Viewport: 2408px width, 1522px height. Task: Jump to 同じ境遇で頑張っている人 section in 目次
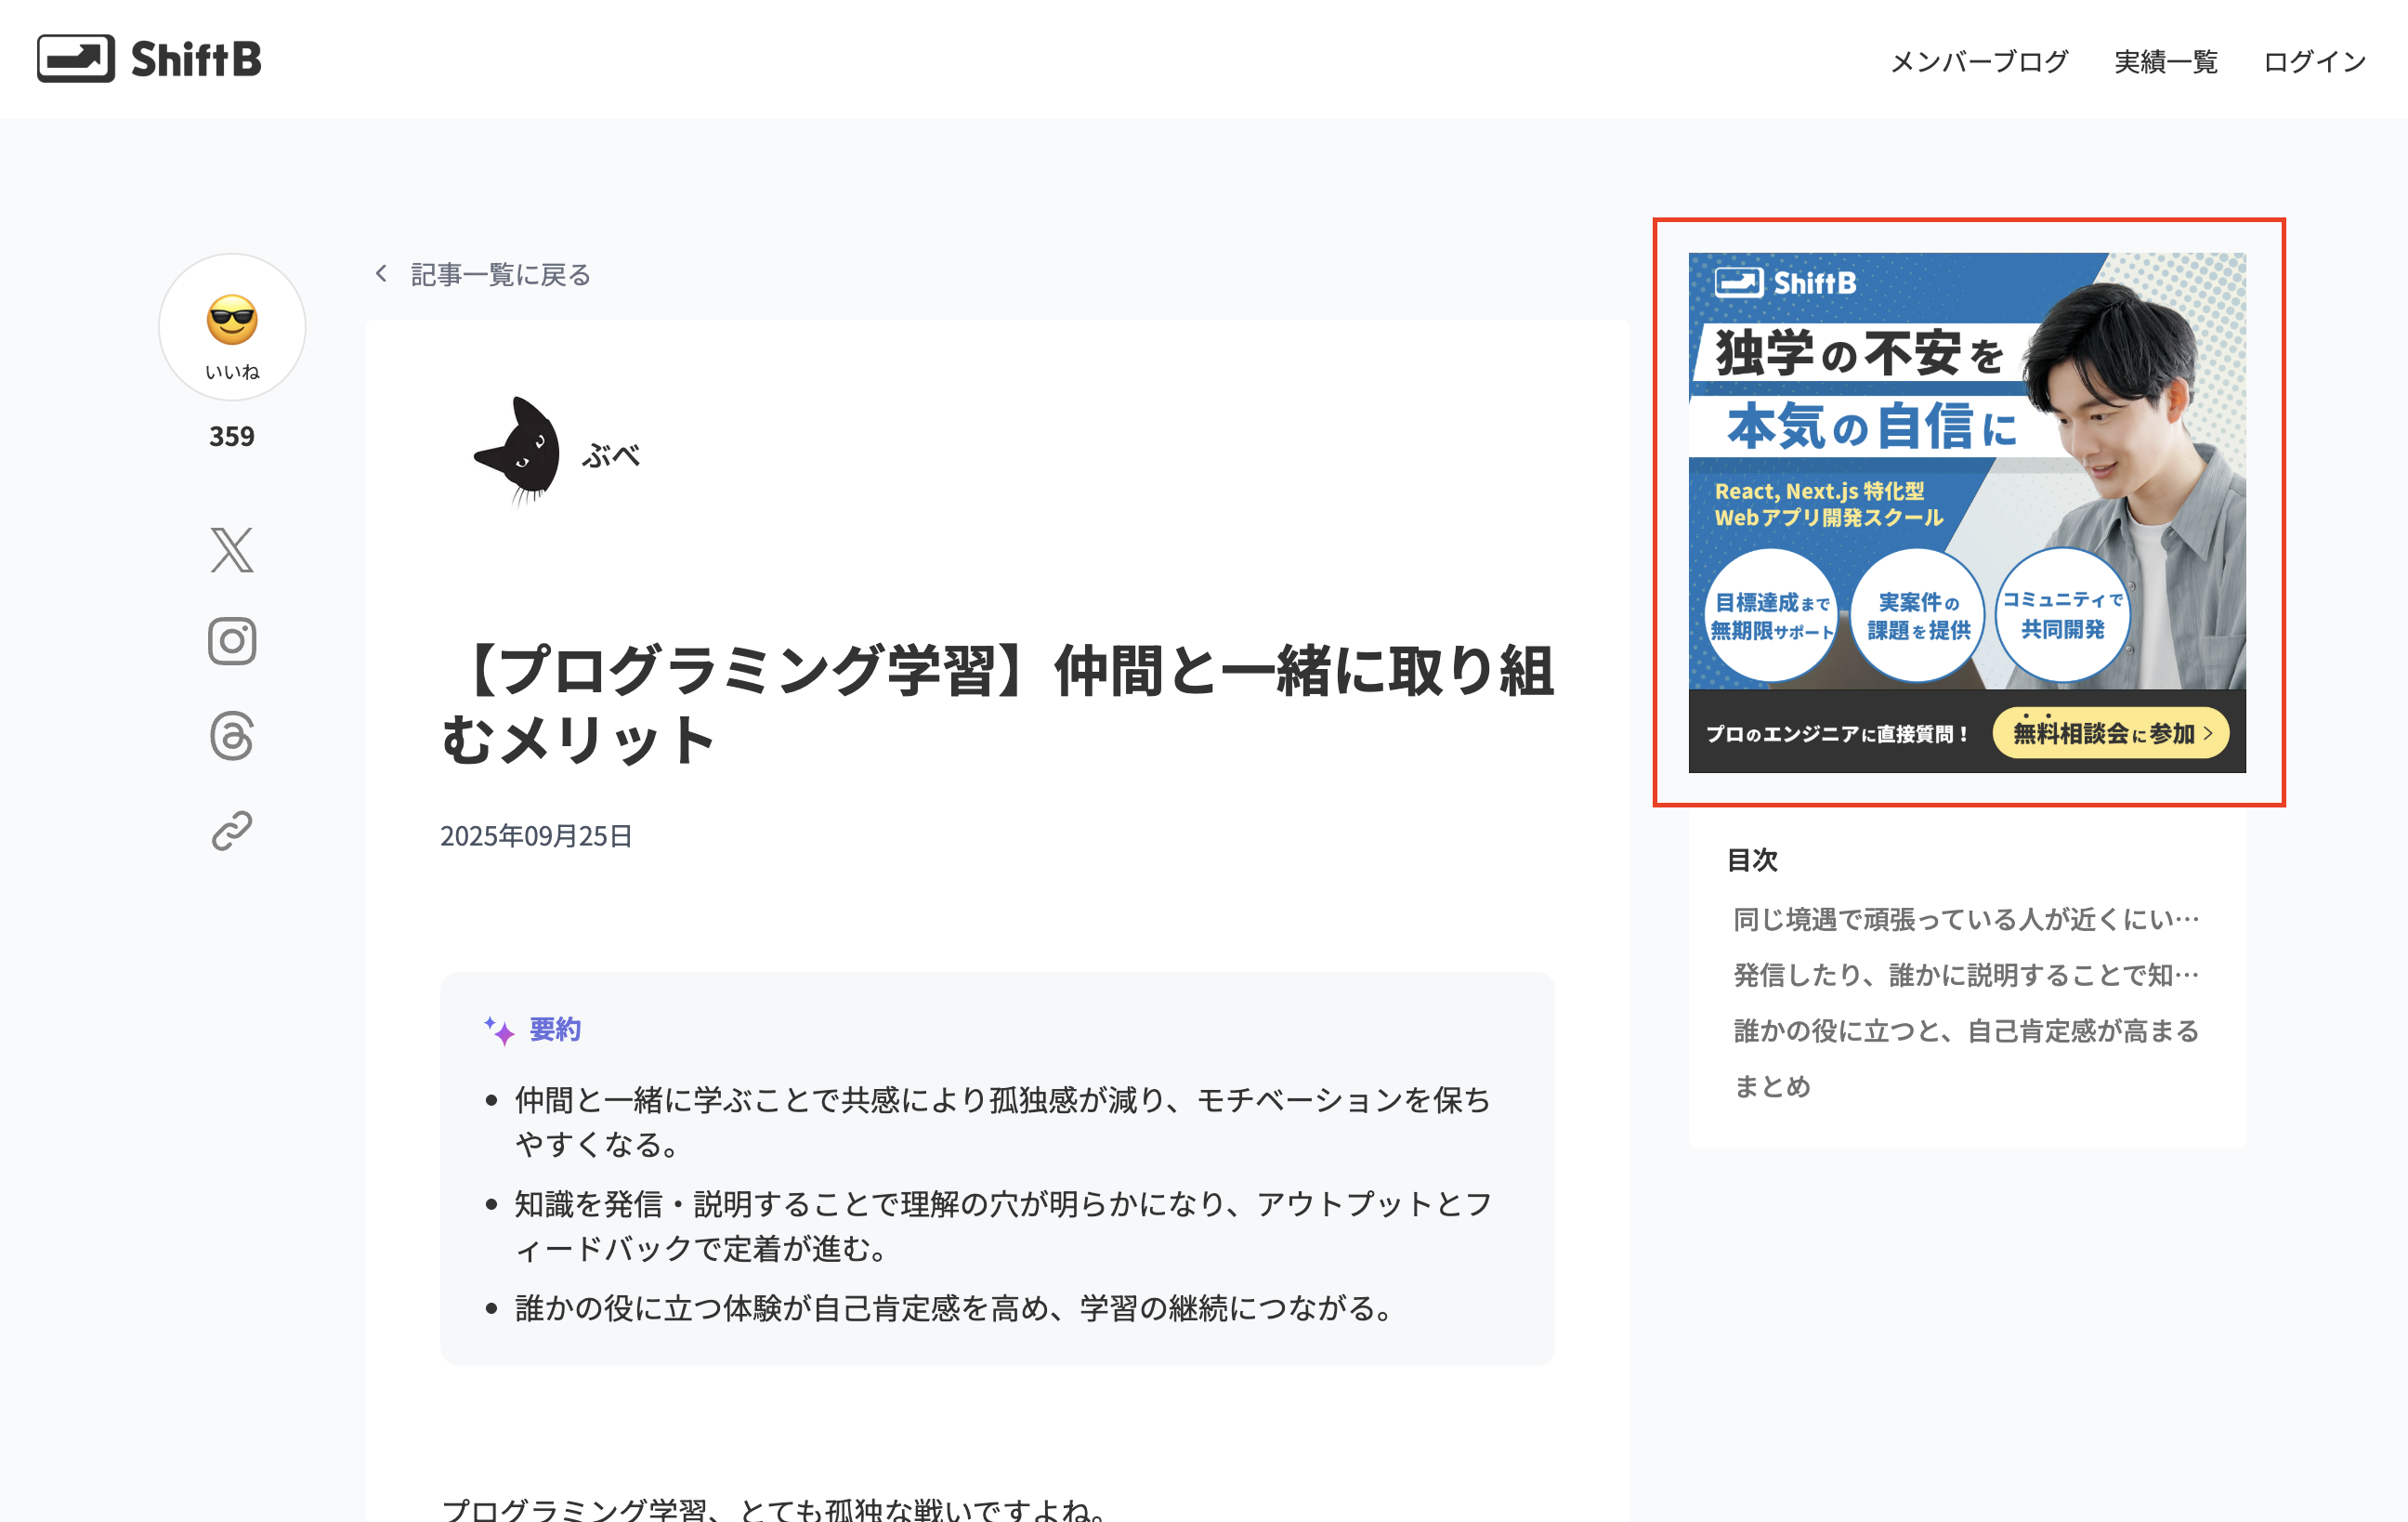(1965, 919)
